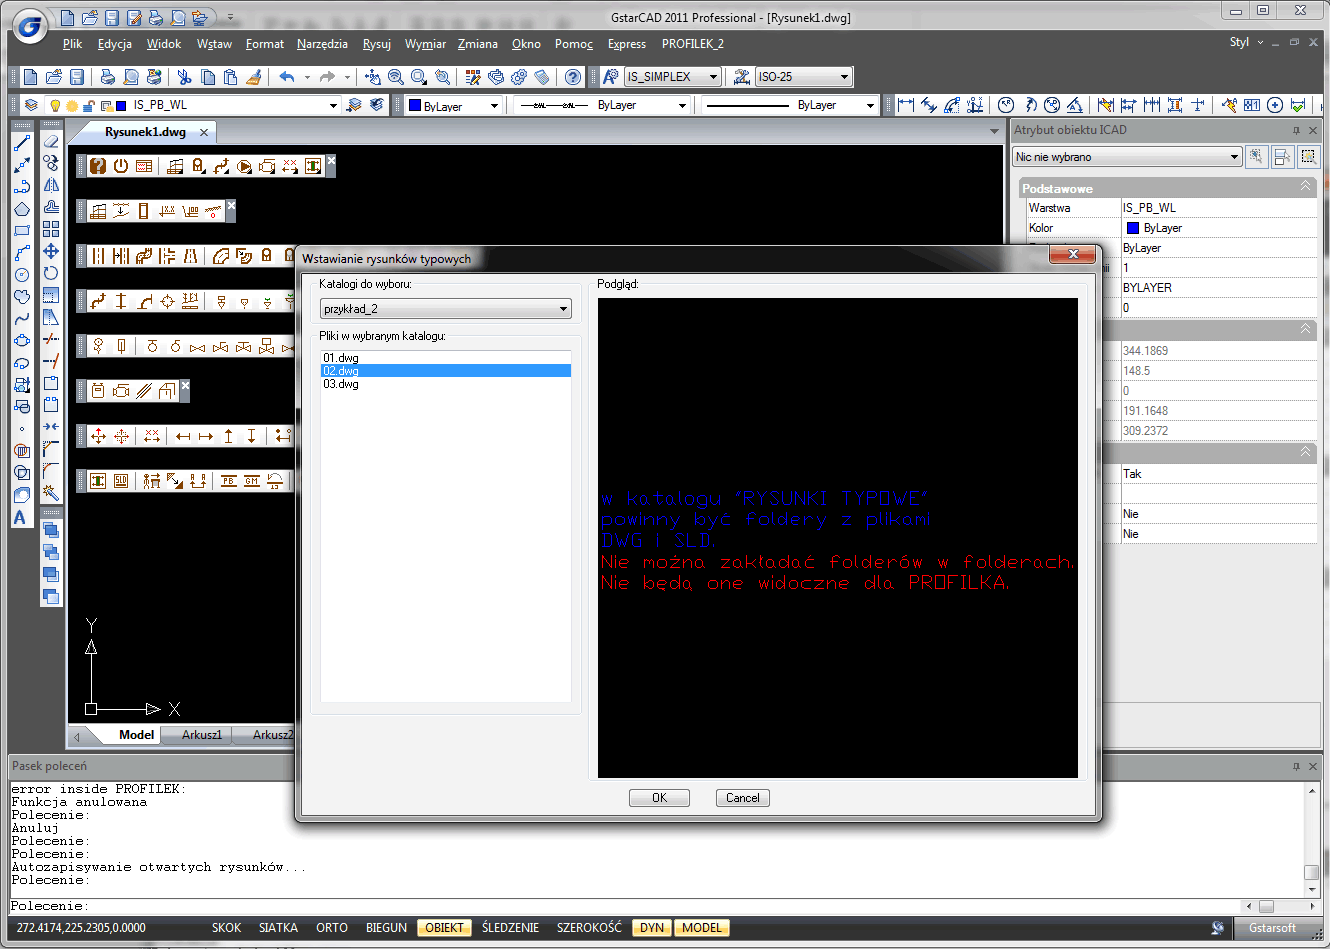Screen dimensions: 1330x949
Task: Open the linetype ByLayer dropdown
Action: [602, 105]
